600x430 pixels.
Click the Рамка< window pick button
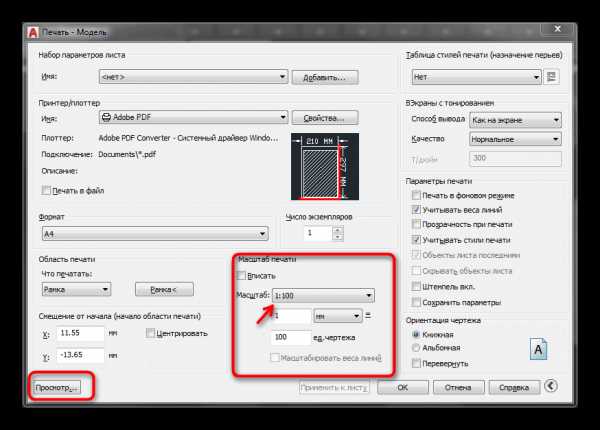[x=164, y=290]
